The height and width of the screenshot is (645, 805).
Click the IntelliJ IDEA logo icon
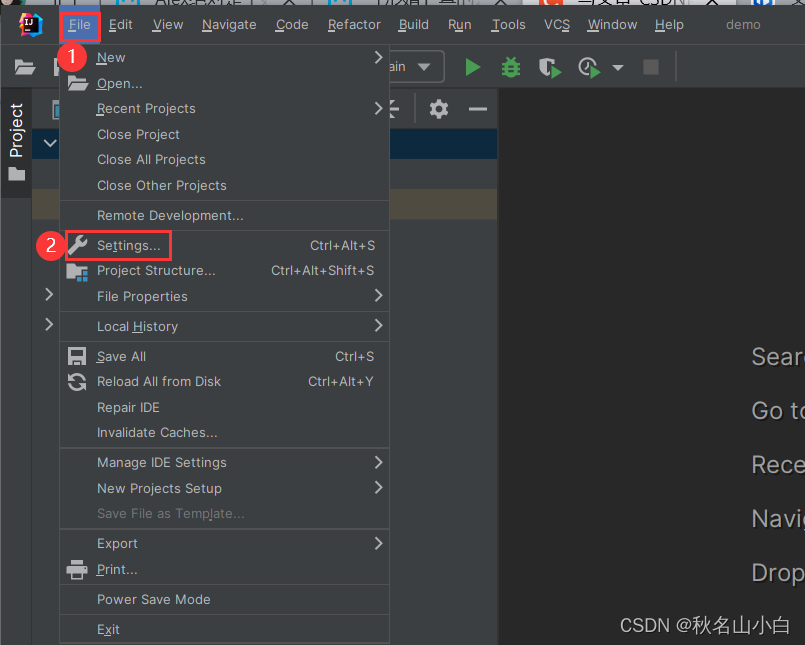[x=30, y=24]
